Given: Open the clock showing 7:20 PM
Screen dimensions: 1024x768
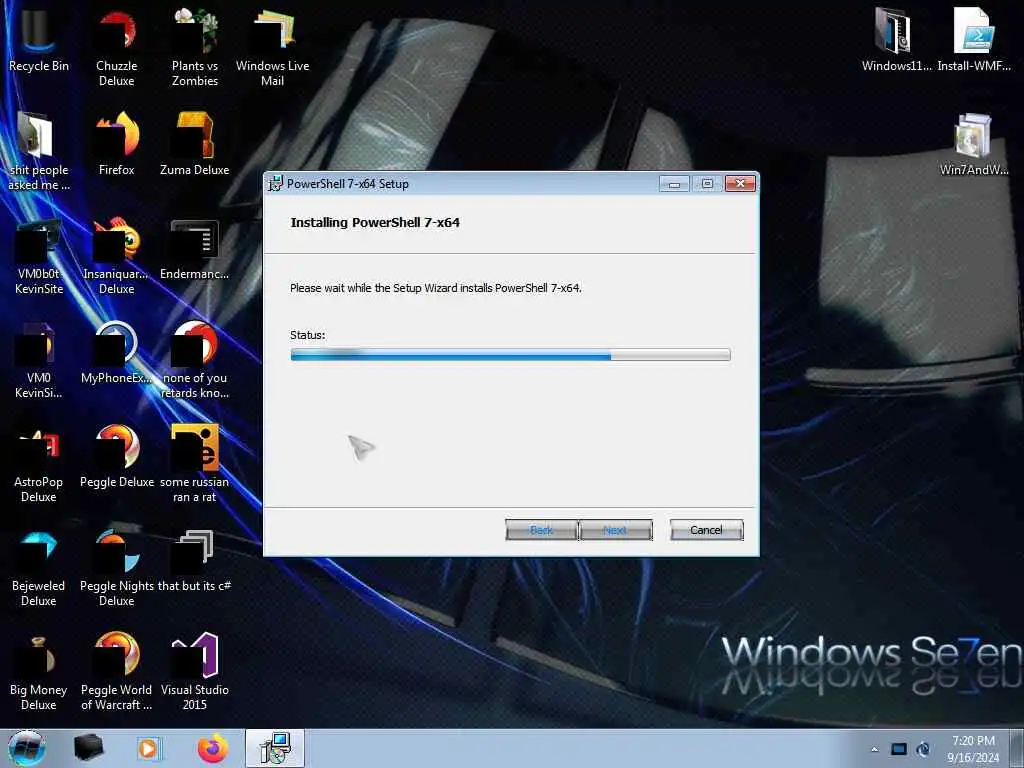Looking at the screenshot, I should [x=973, y=749].
